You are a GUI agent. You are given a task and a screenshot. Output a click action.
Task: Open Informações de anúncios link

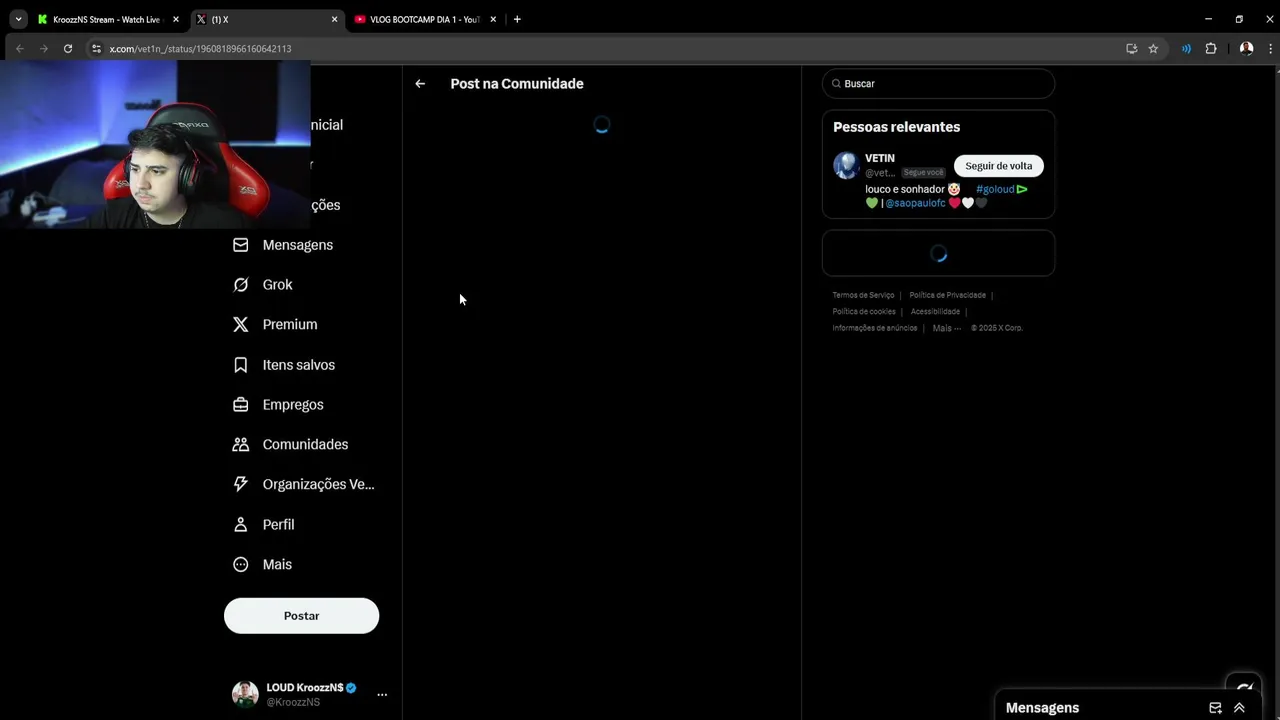click(874, 328)
